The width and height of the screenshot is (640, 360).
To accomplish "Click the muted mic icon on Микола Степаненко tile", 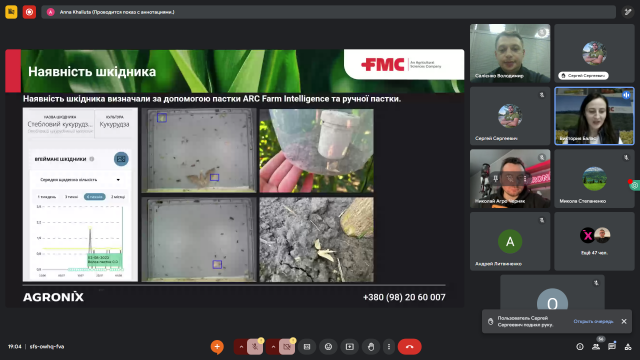I will [626, 158].
